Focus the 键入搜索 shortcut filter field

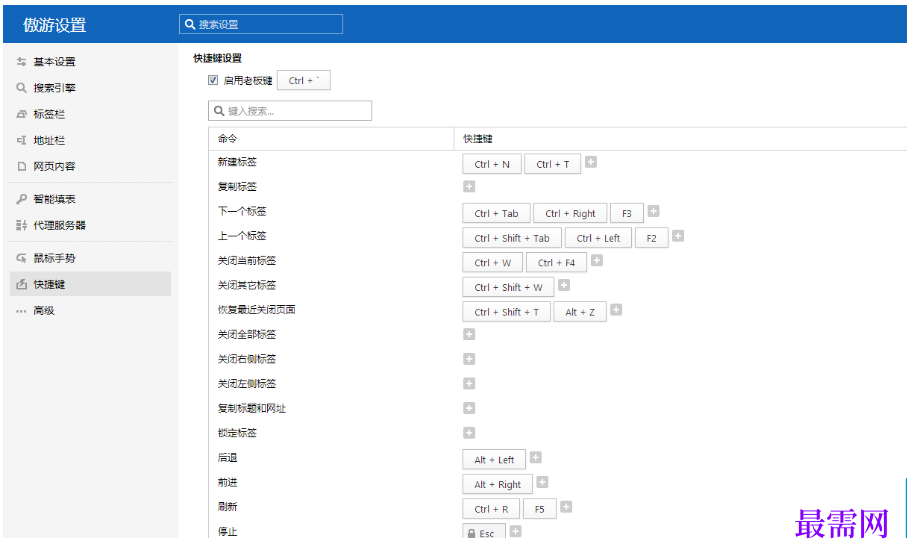tap(290, 111)
